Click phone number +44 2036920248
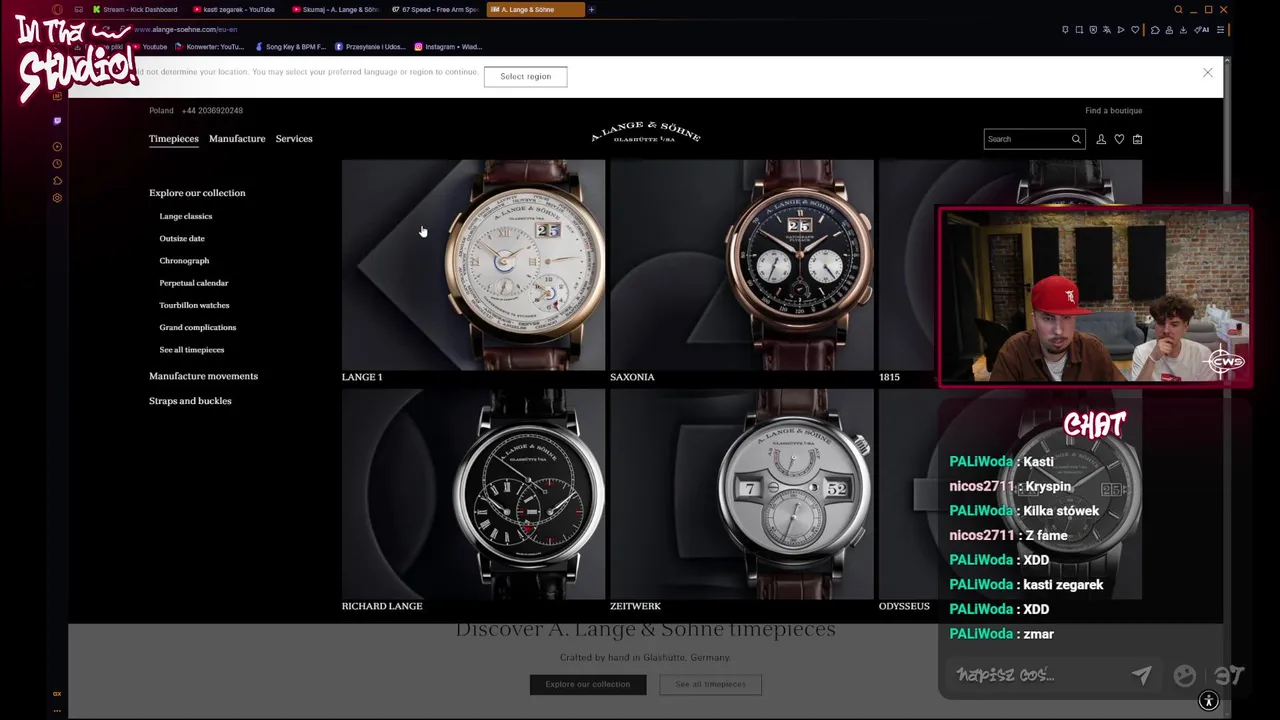This screenshot has height=720, width=1280. point(212,111)
